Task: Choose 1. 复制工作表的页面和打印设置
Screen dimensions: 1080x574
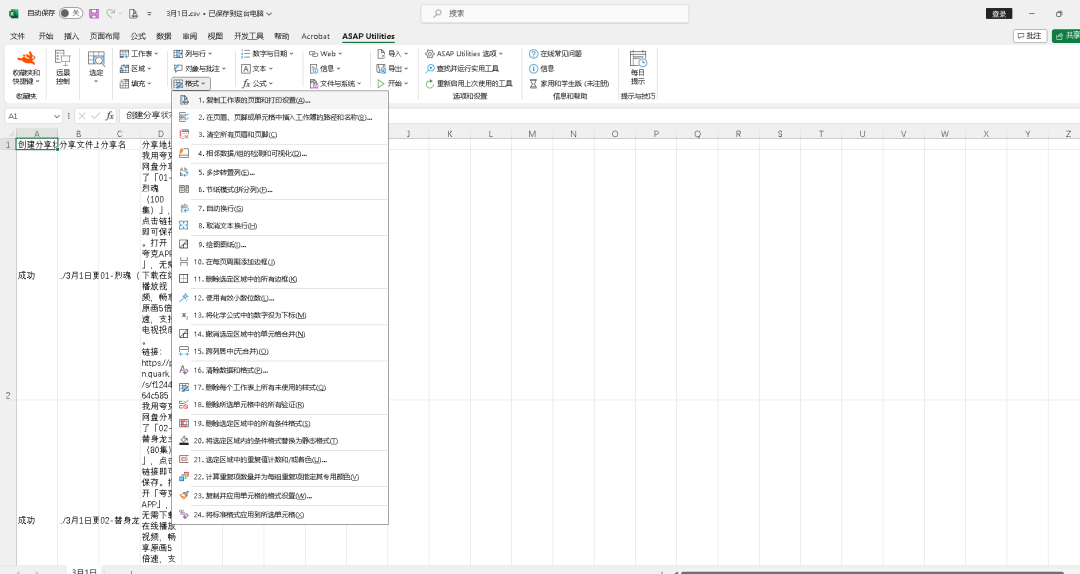Action: pyautogui.click(x=280, y=100)
